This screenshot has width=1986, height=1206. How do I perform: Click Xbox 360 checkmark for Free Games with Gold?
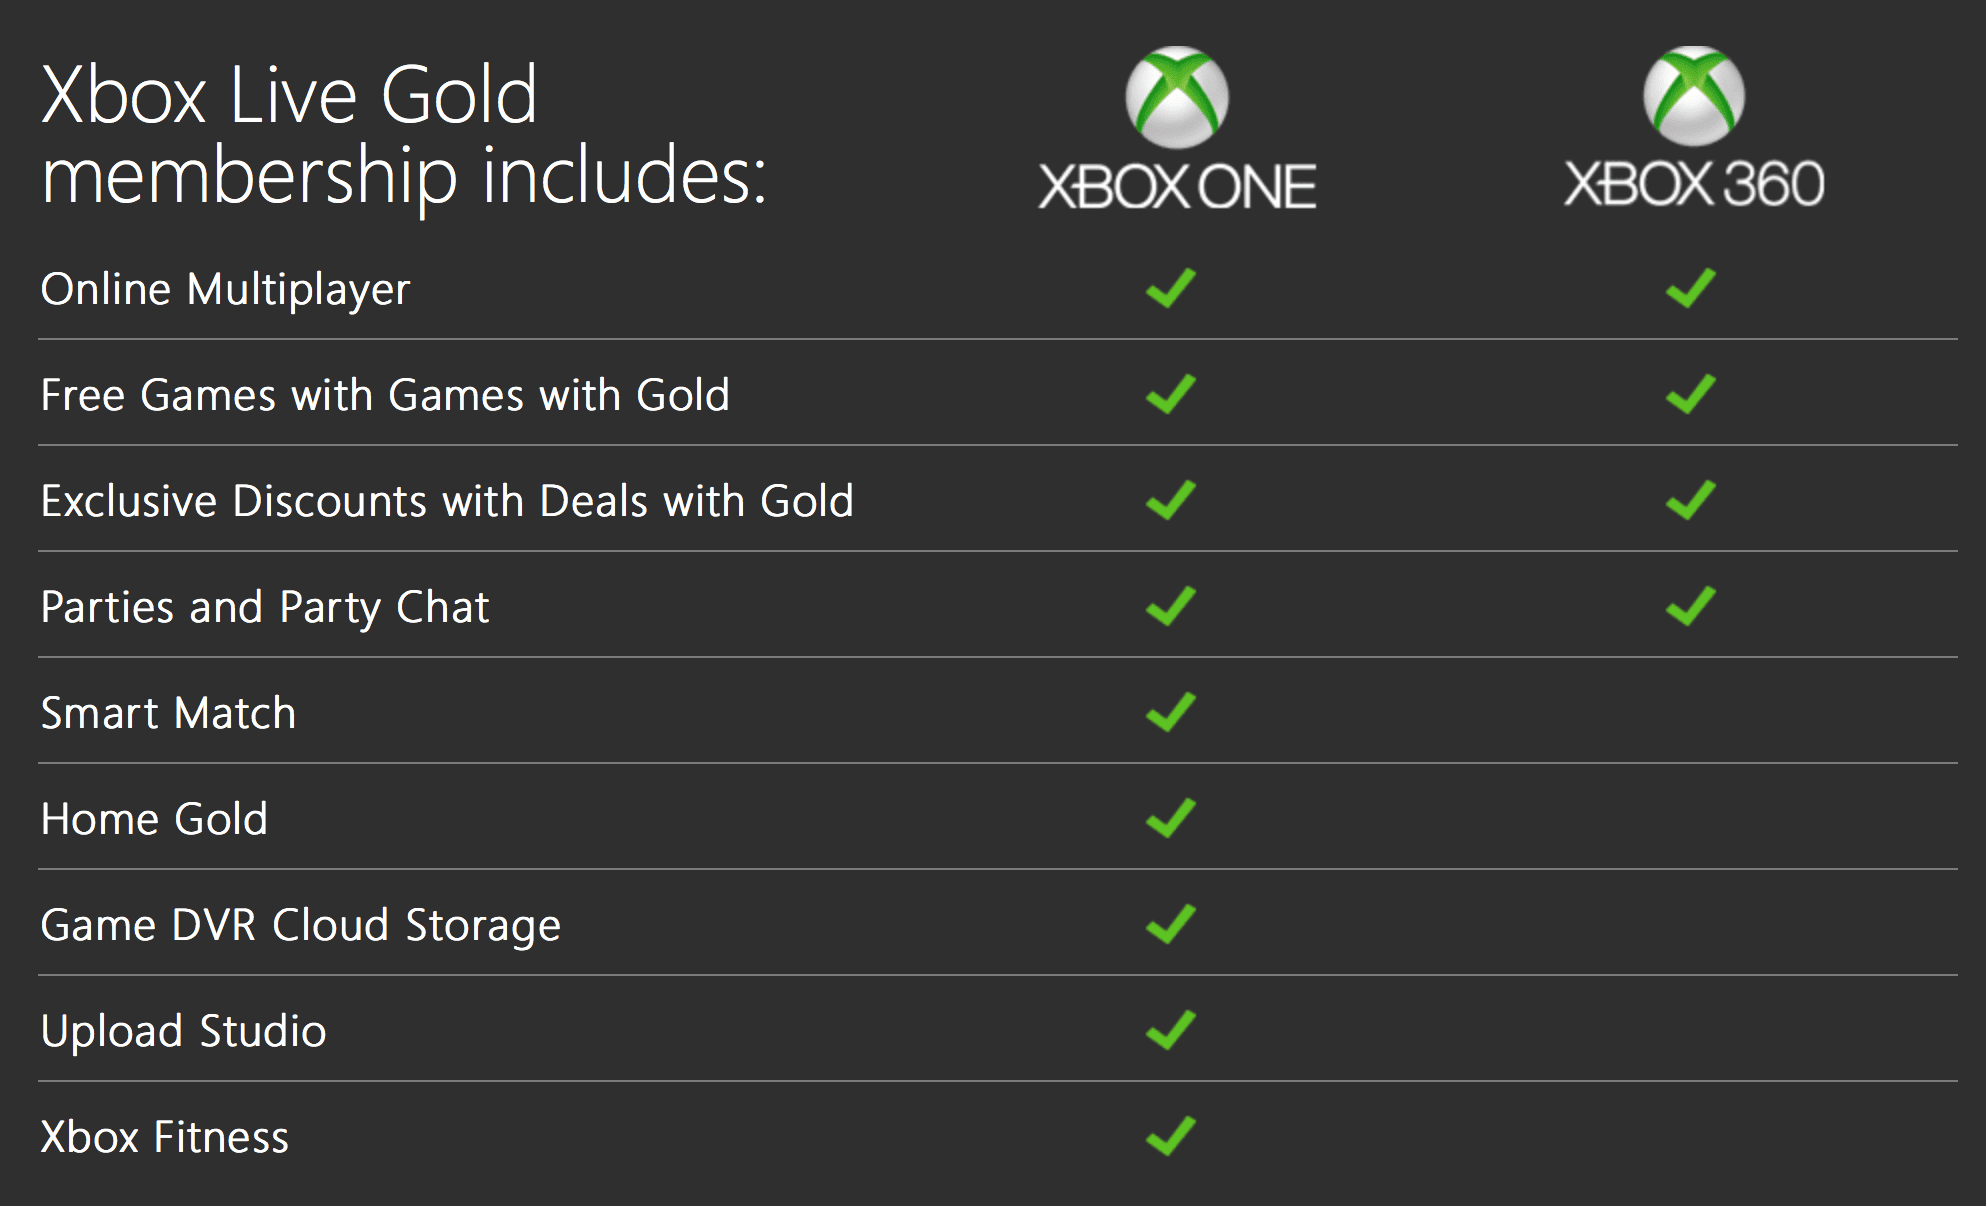(x=1691, y=394)
